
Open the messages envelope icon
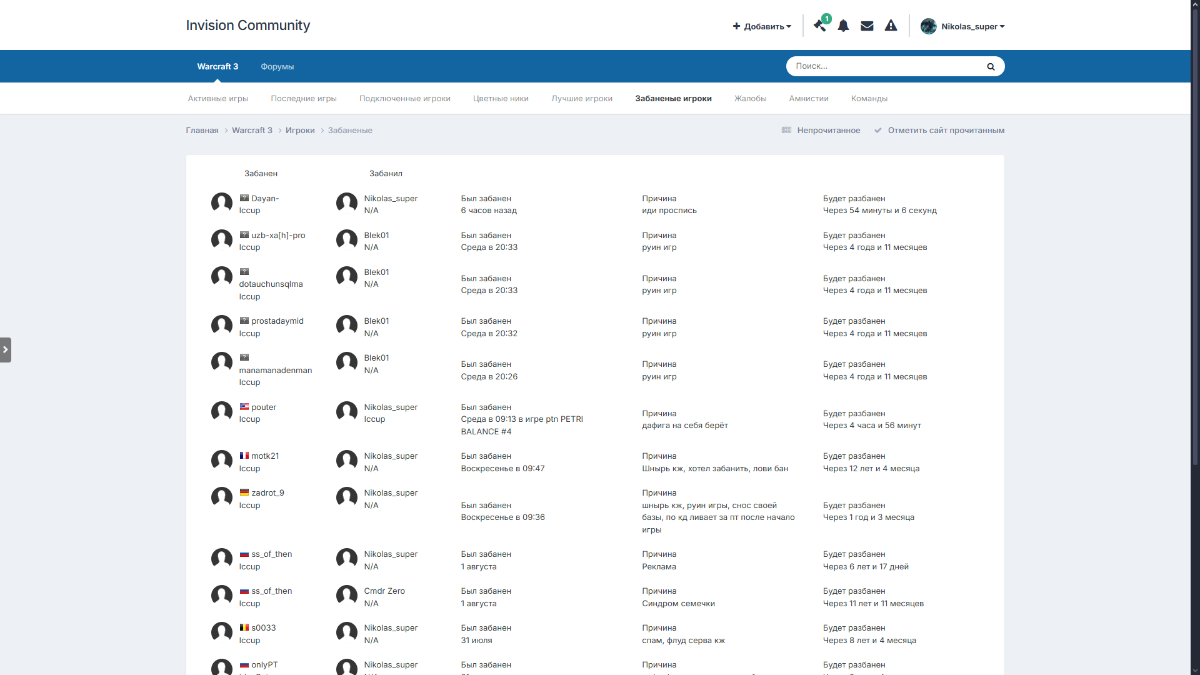point(867,26)
